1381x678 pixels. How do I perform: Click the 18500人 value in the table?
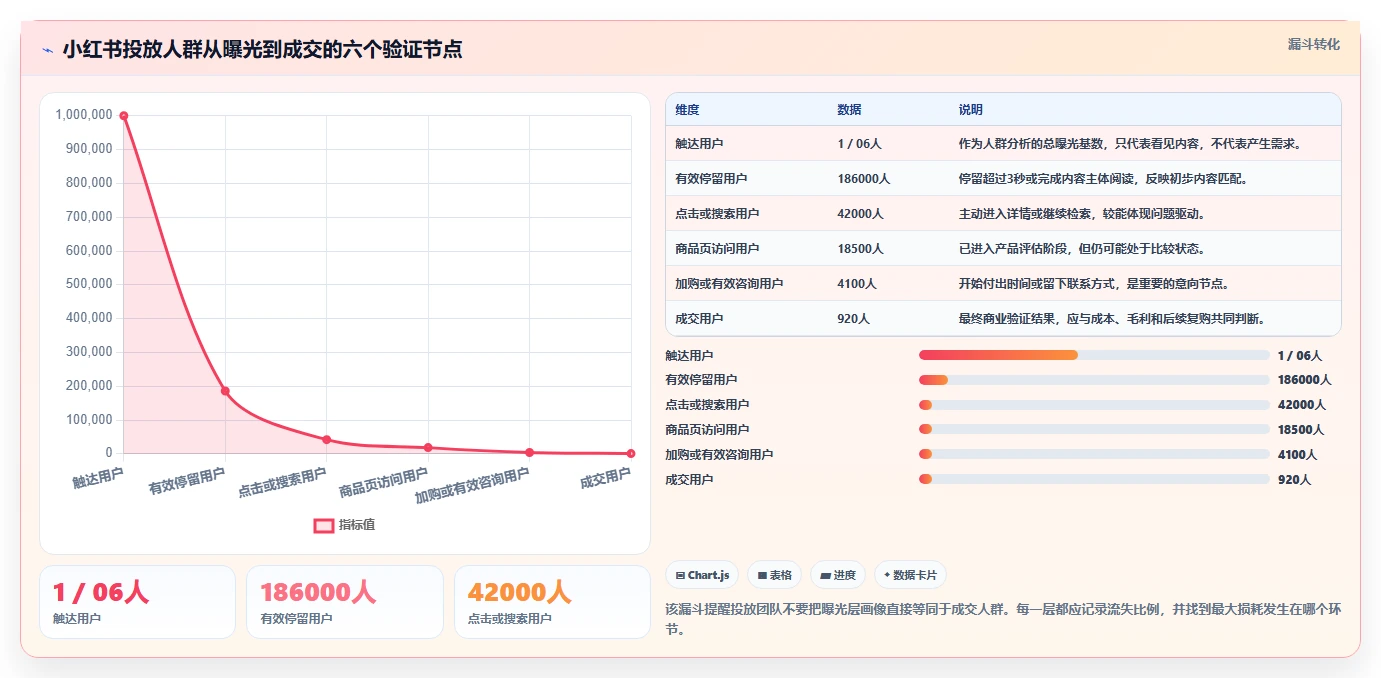tap(861, 249)
